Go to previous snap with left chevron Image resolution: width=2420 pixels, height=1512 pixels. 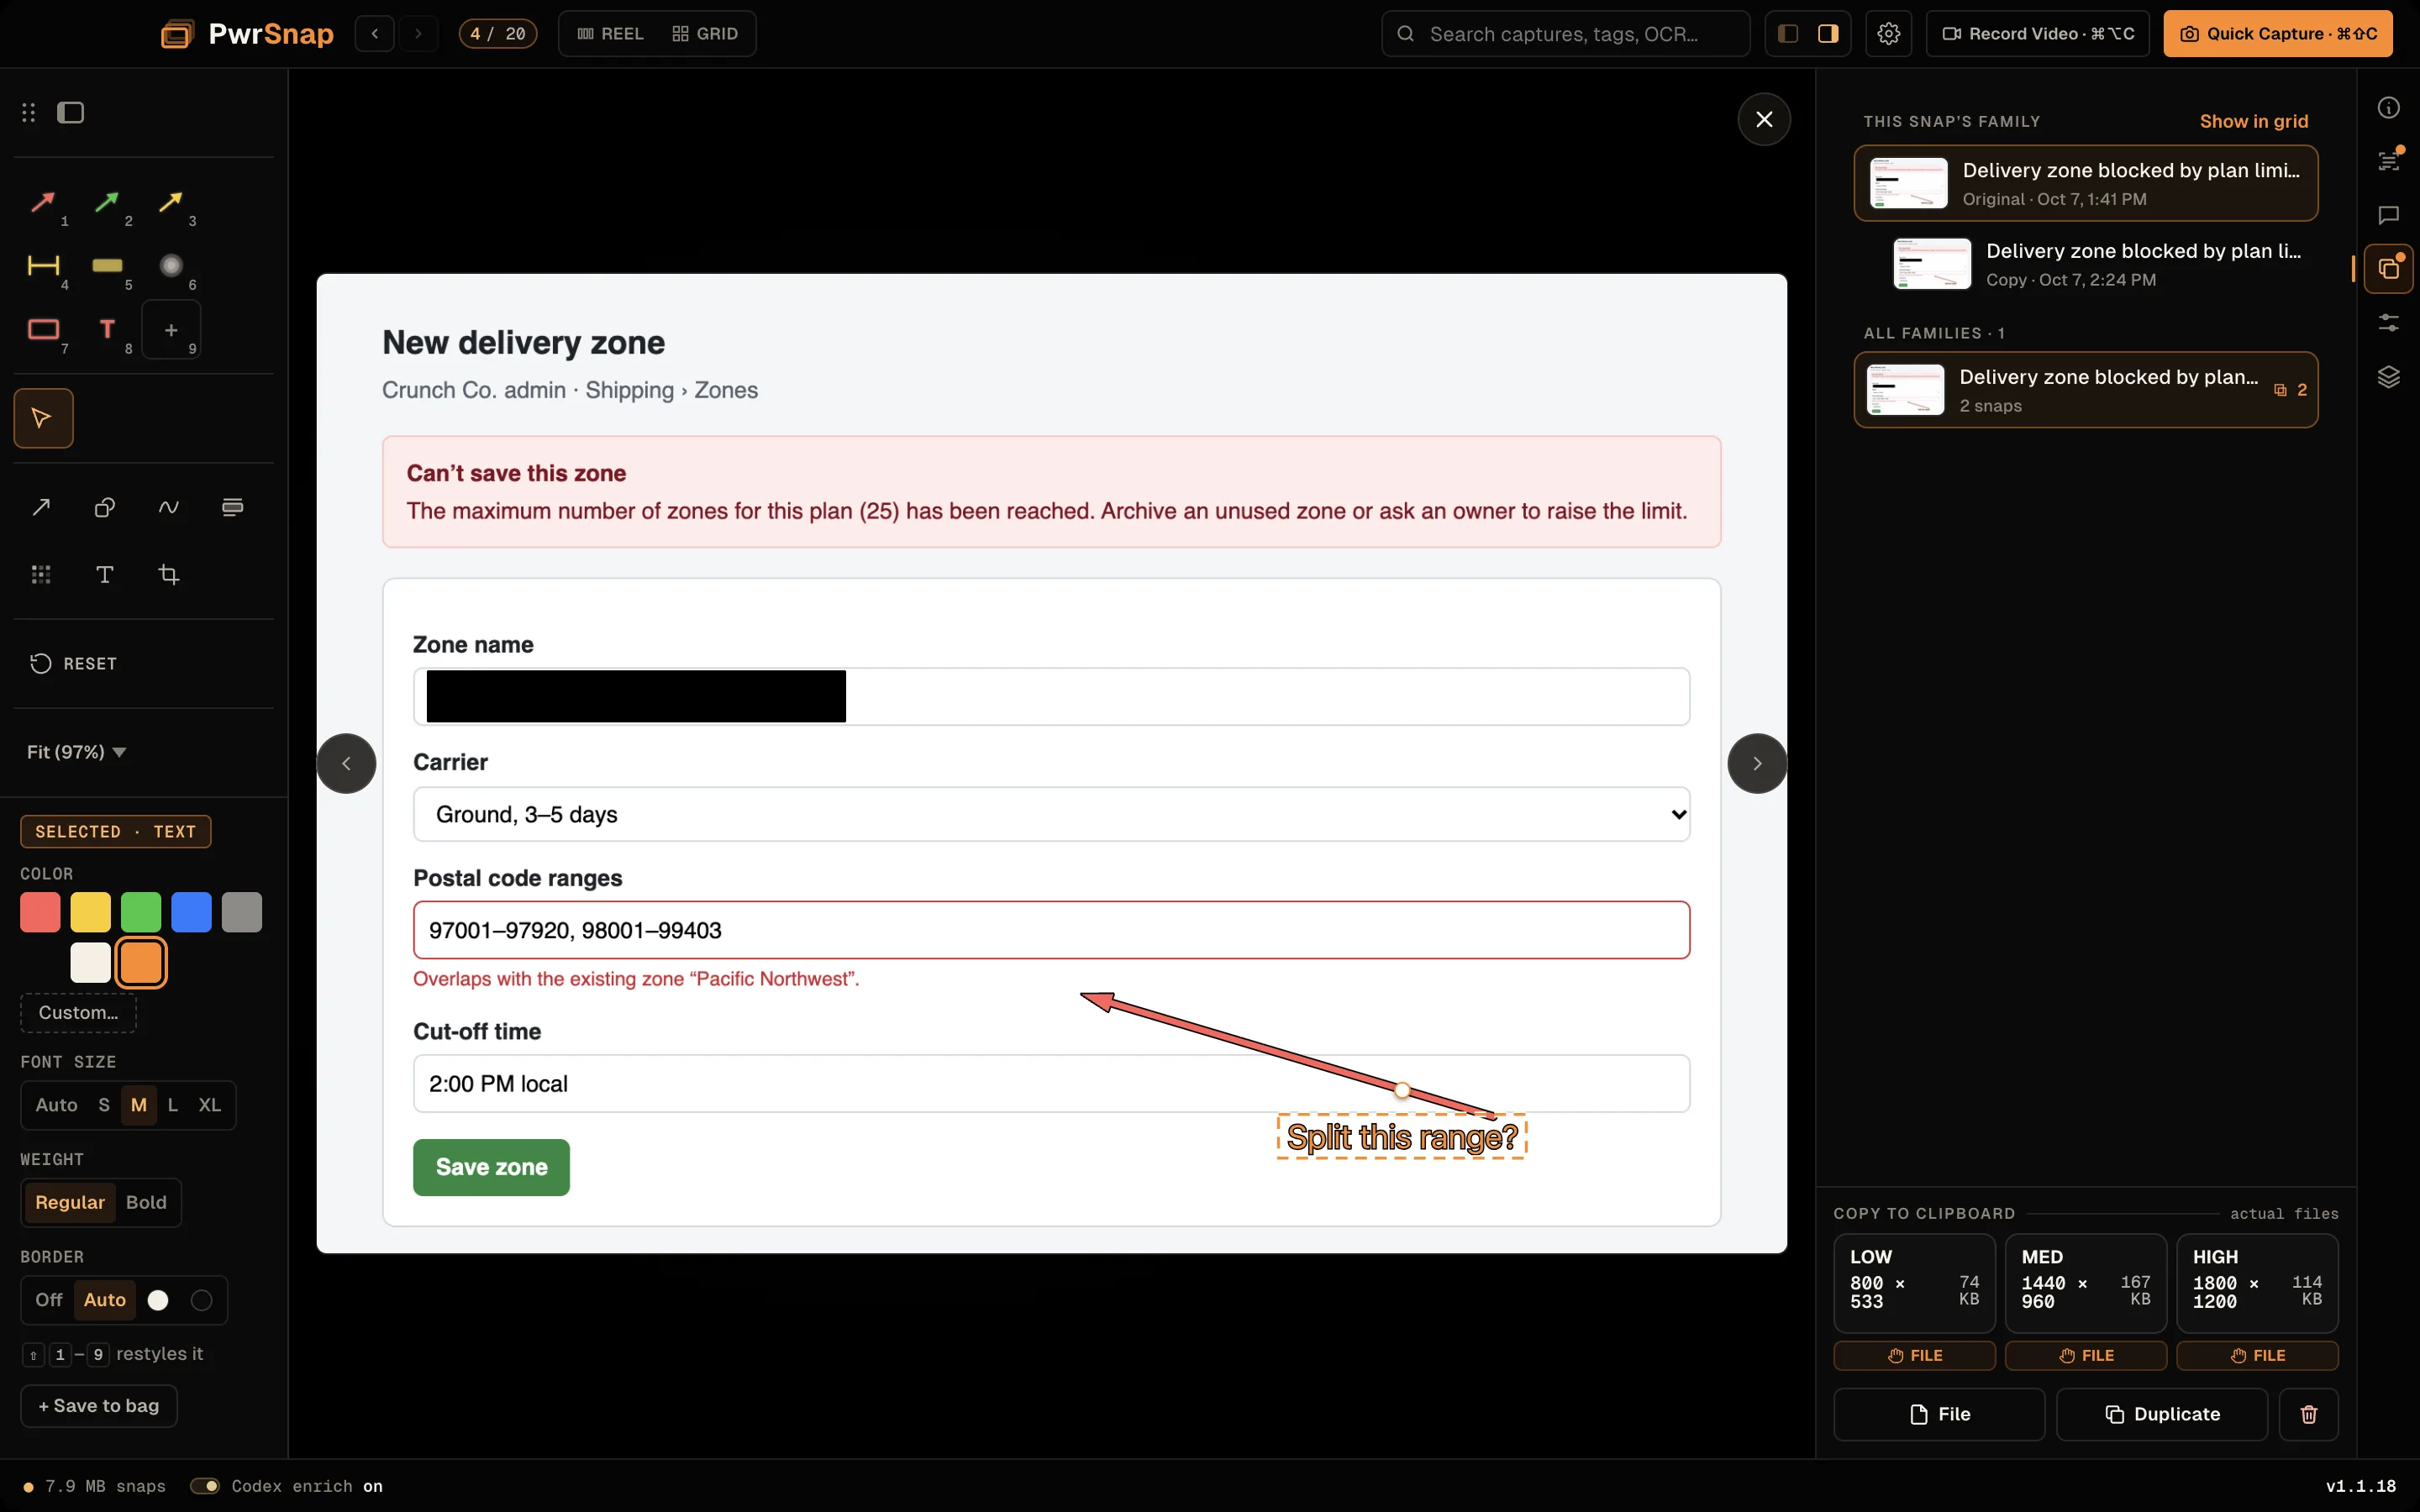click(x=346, y=764)
